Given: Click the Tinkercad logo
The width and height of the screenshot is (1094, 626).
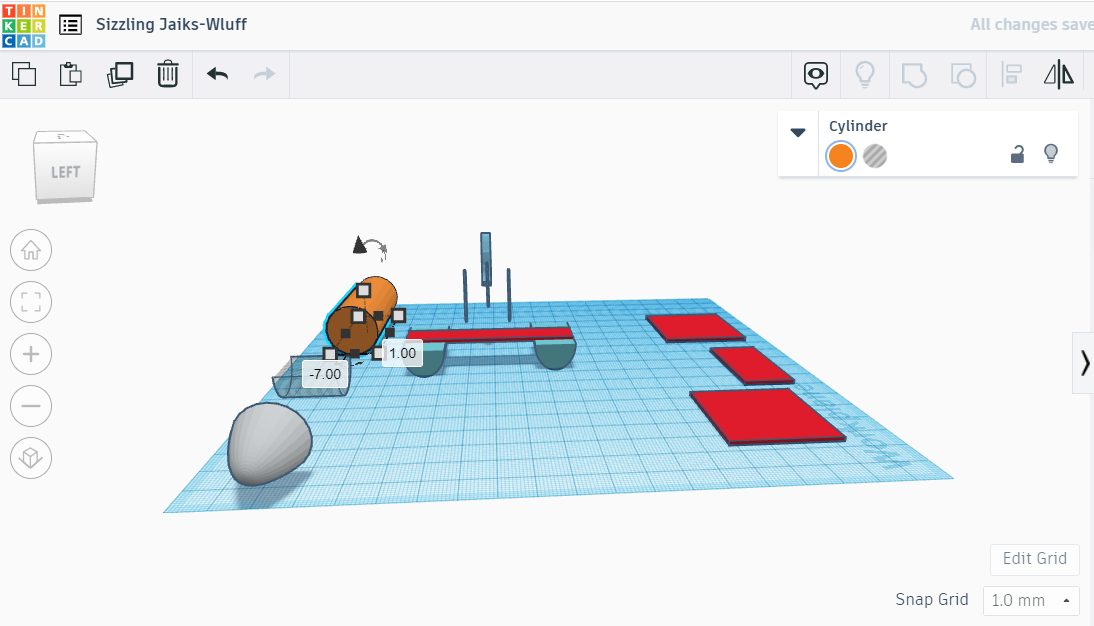Looking at the screenshot, I should click(x=24, y=24).
